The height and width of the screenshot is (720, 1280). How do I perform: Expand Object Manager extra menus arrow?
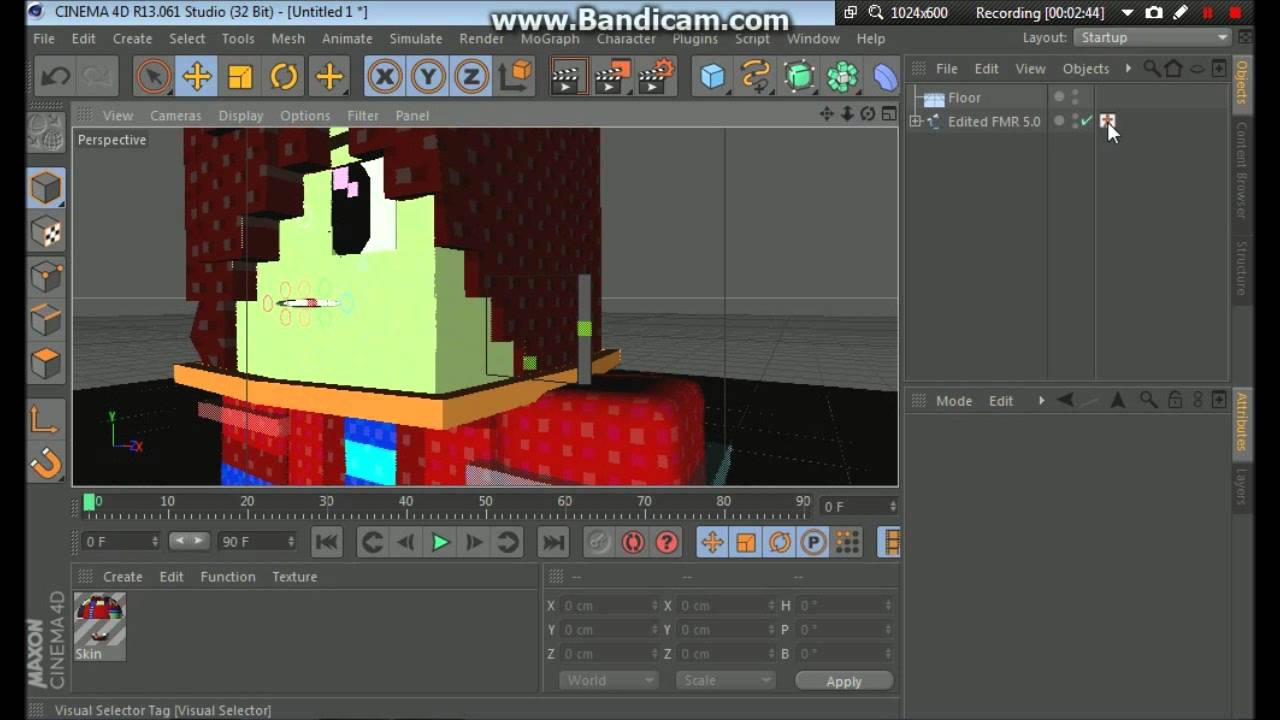click(x=1128, y=68)
